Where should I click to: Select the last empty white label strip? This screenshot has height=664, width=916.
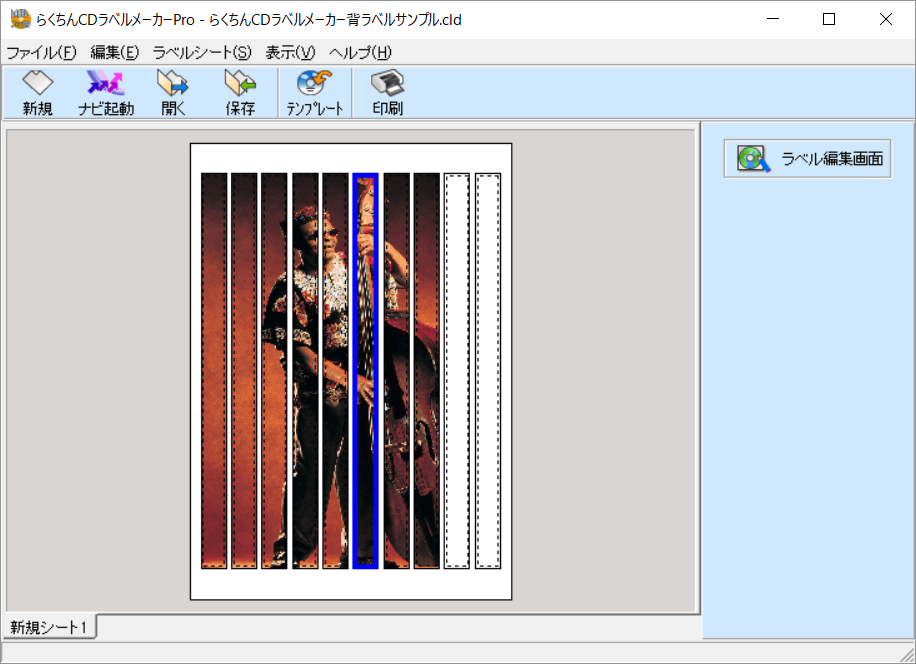(488, 370)
